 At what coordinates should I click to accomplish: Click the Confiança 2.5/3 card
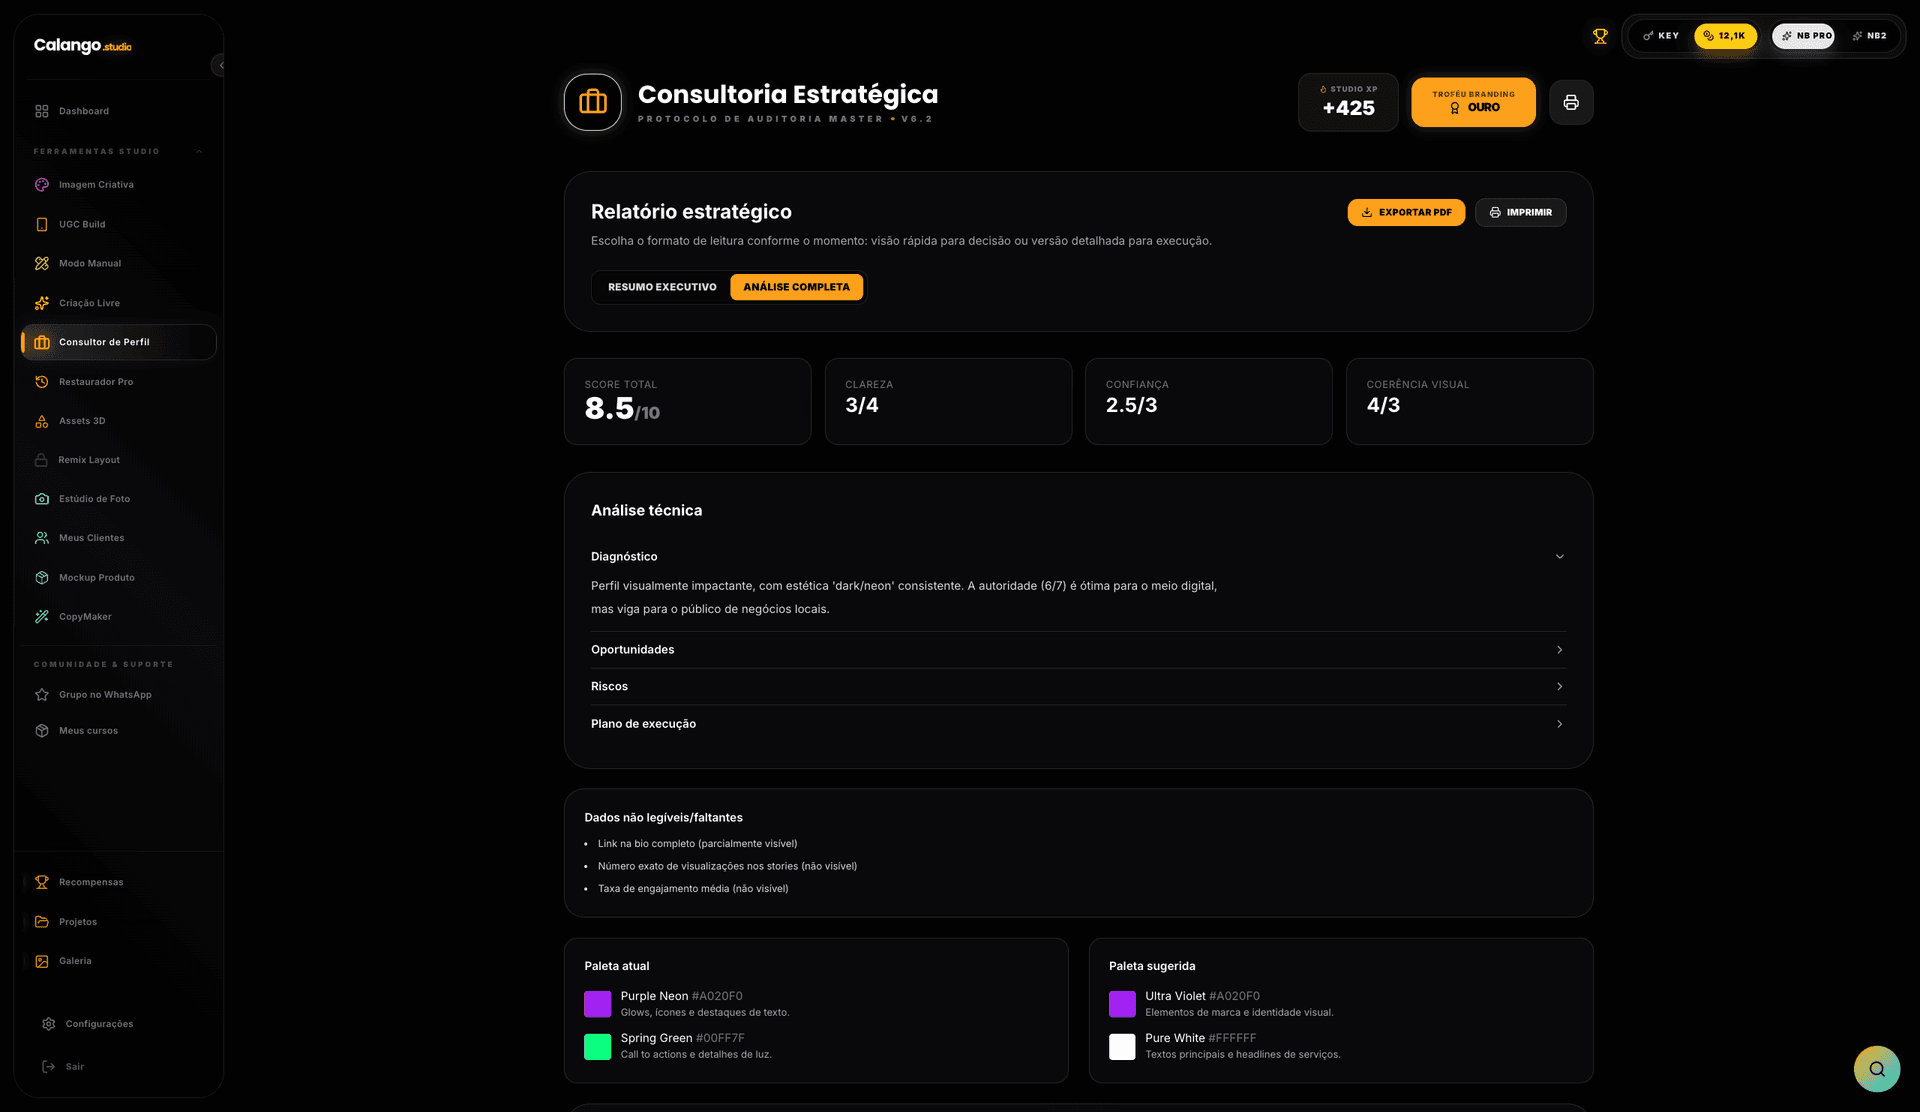coord(1208,401)
